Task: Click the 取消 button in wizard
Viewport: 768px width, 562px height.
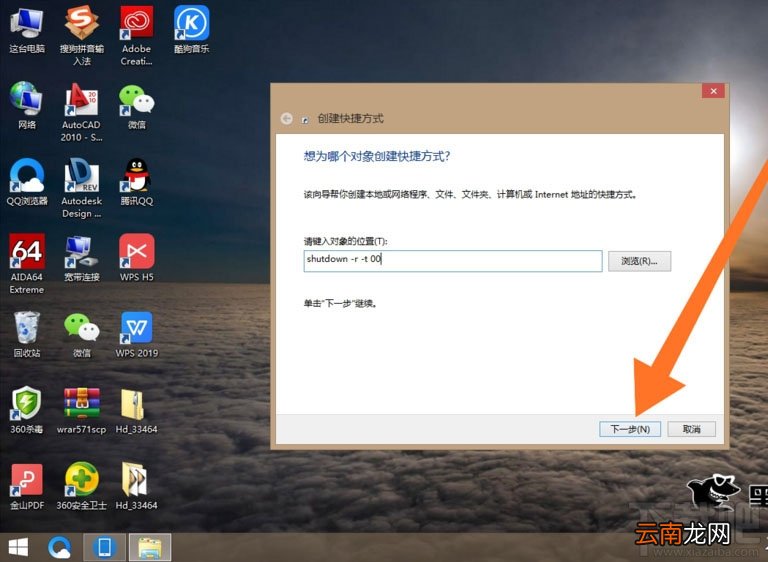Action: [692, 429]
